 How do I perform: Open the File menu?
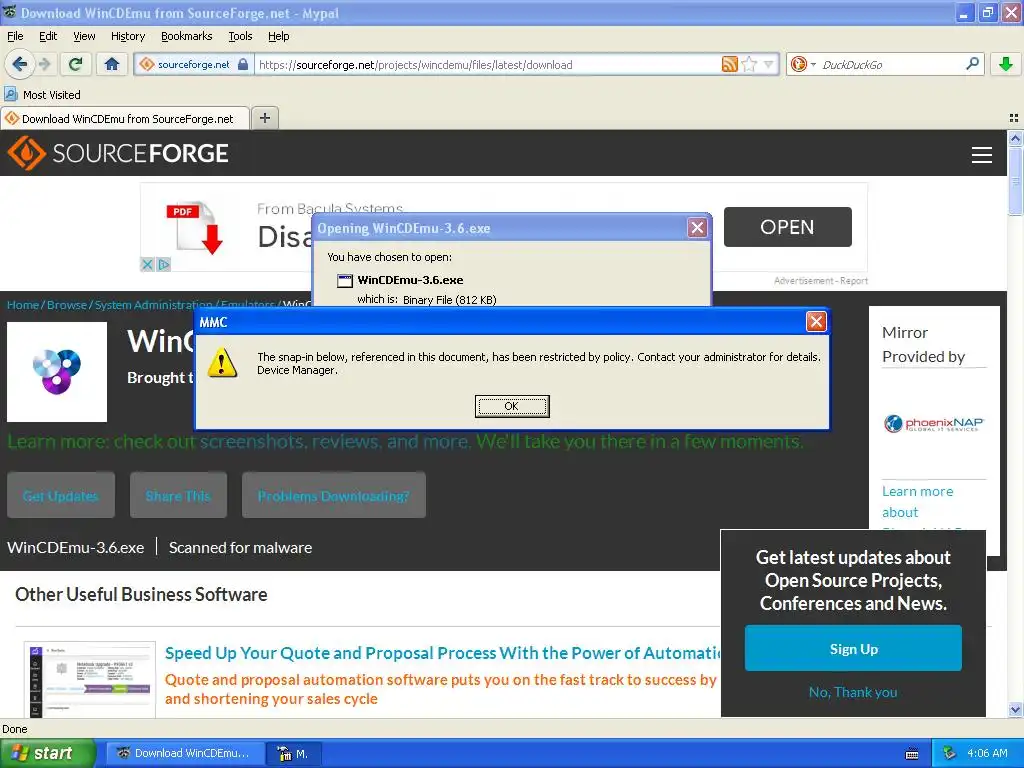click(15, 36)
